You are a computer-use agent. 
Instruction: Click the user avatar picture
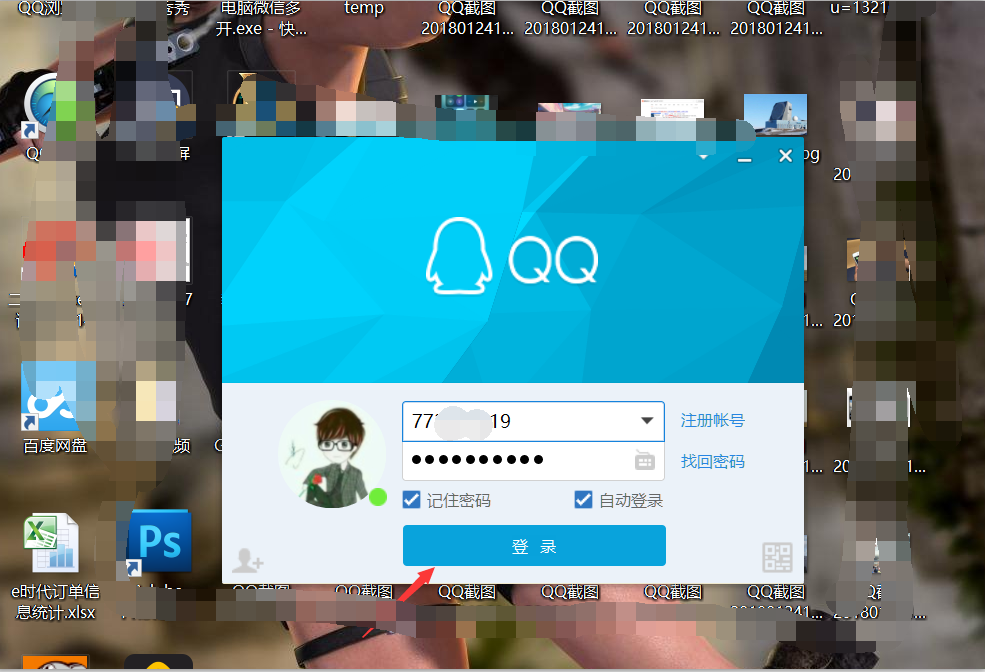pyautogui.click(x=332, y=455)
